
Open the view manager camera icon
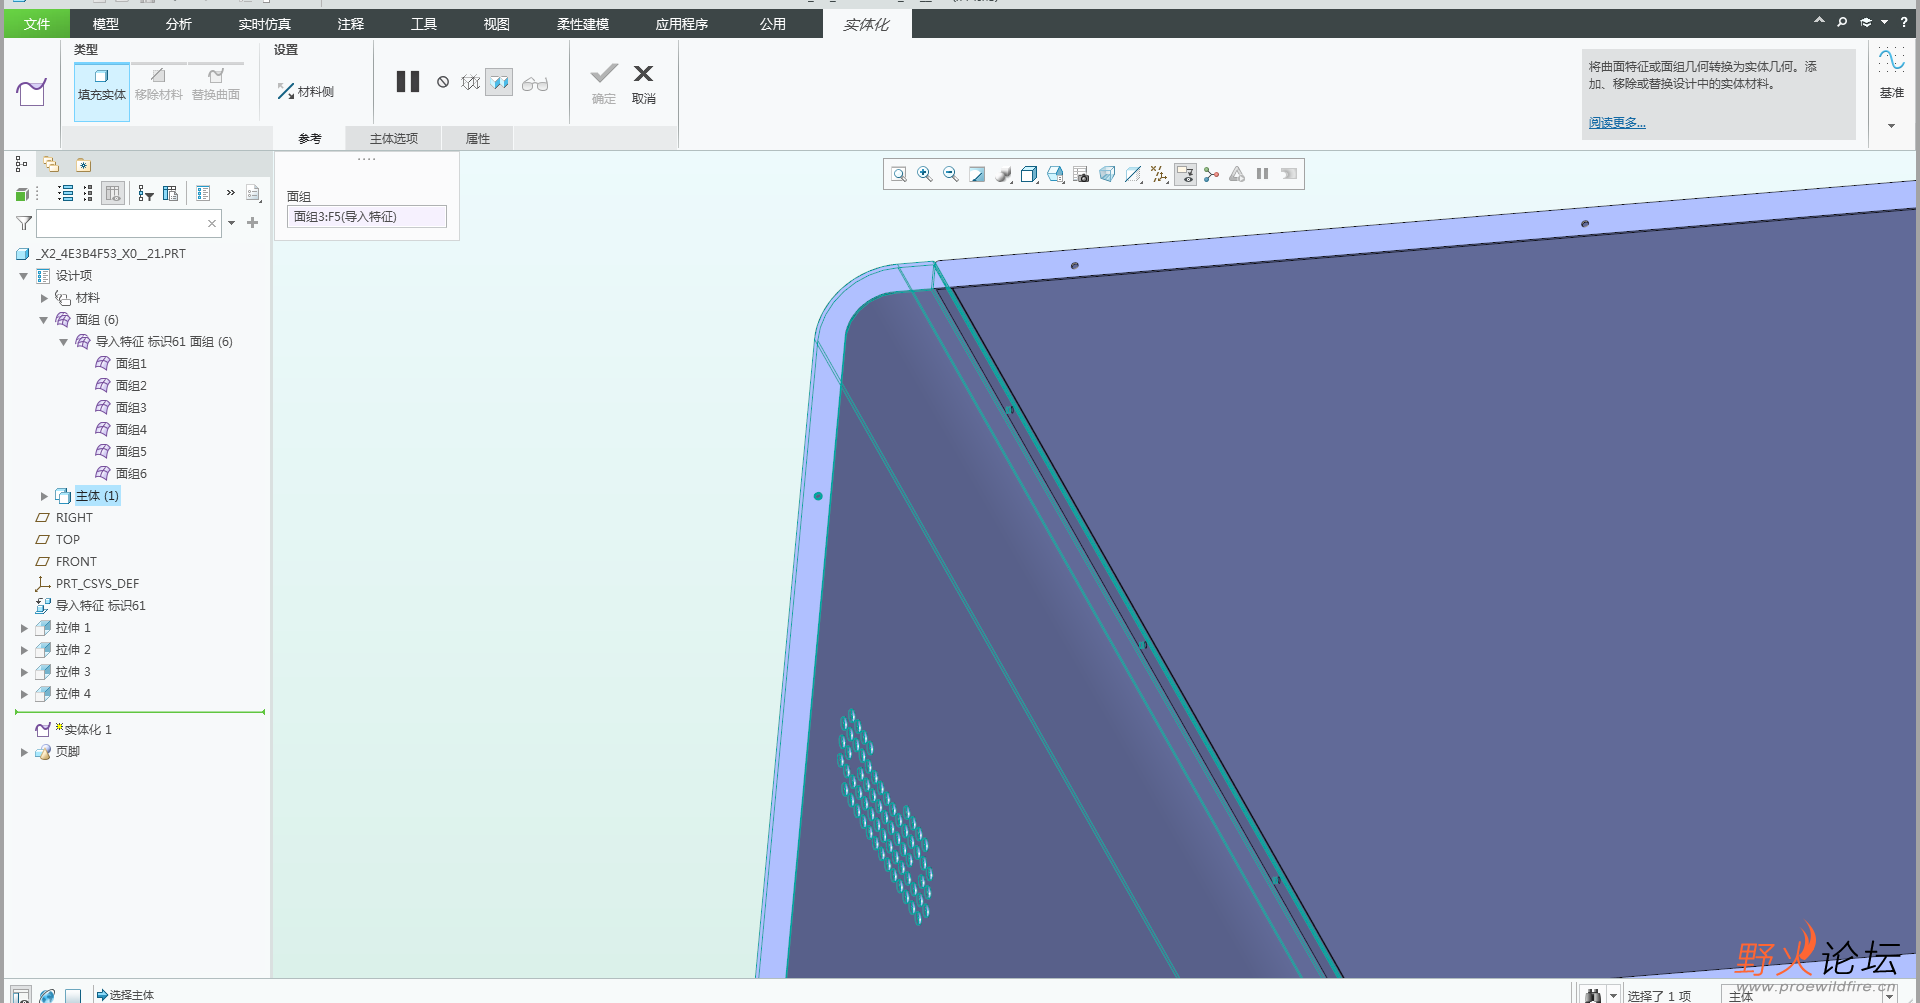(x=1081, y=174)
